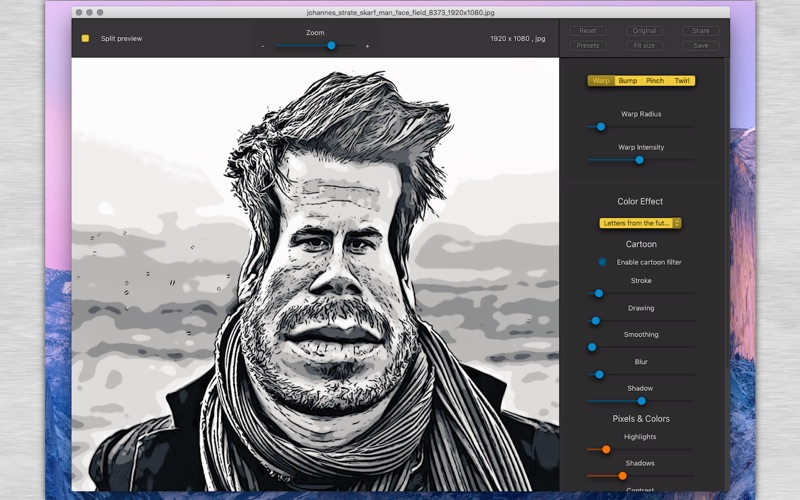
Task: Toggle the Split preview checkbox
Action: (85, 38)
